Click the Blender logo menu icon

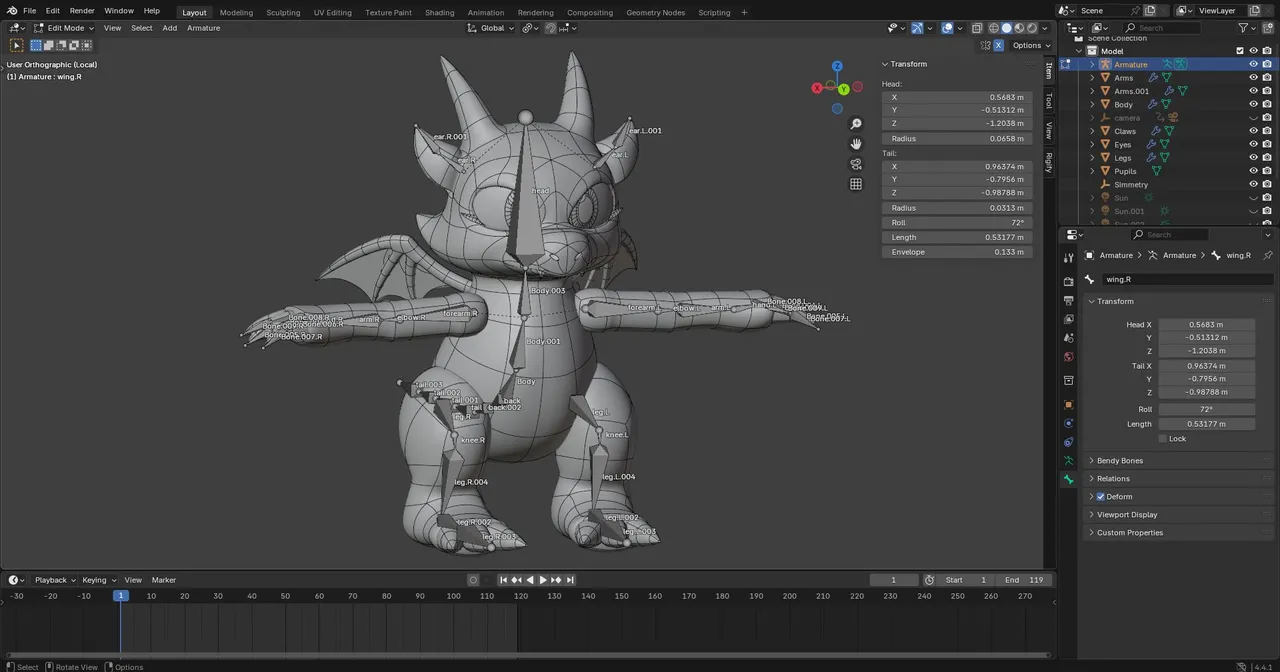click(x=12, y=11)
